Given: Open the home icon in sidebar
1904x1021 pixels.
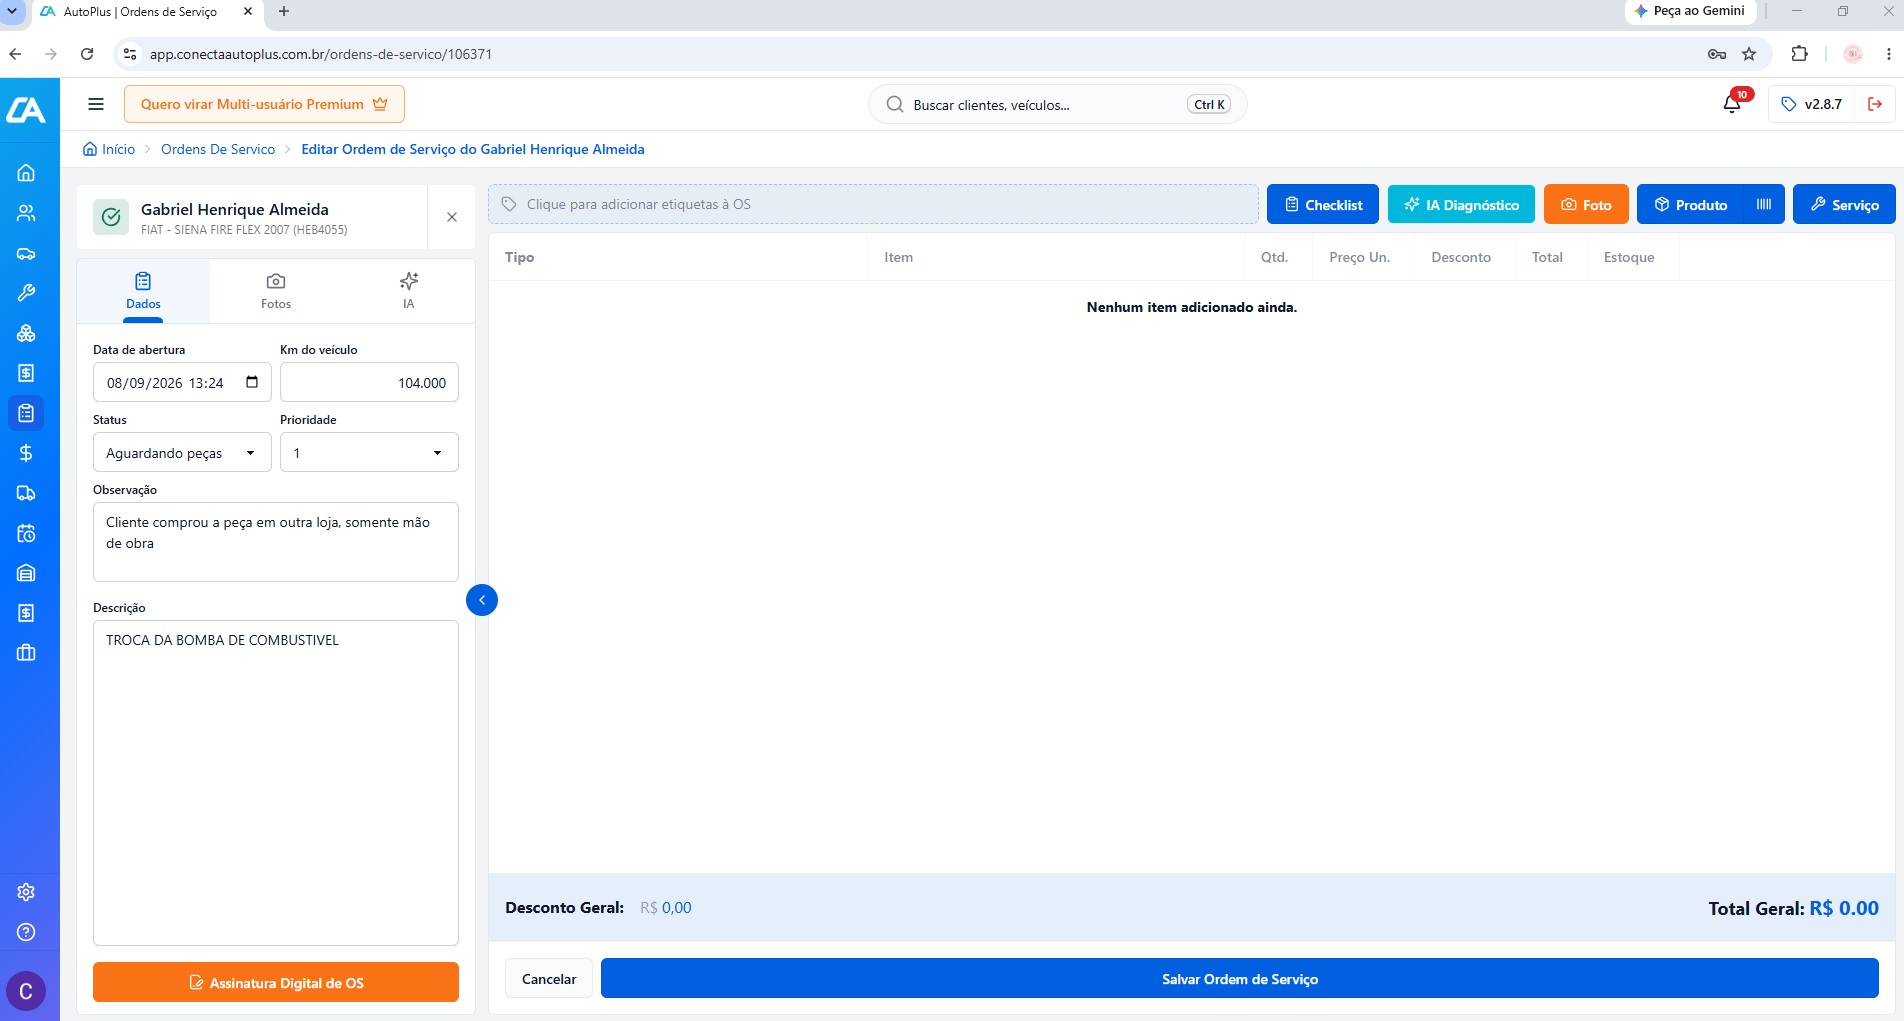Looking at the screenshot, I should (x=26, y=173).
